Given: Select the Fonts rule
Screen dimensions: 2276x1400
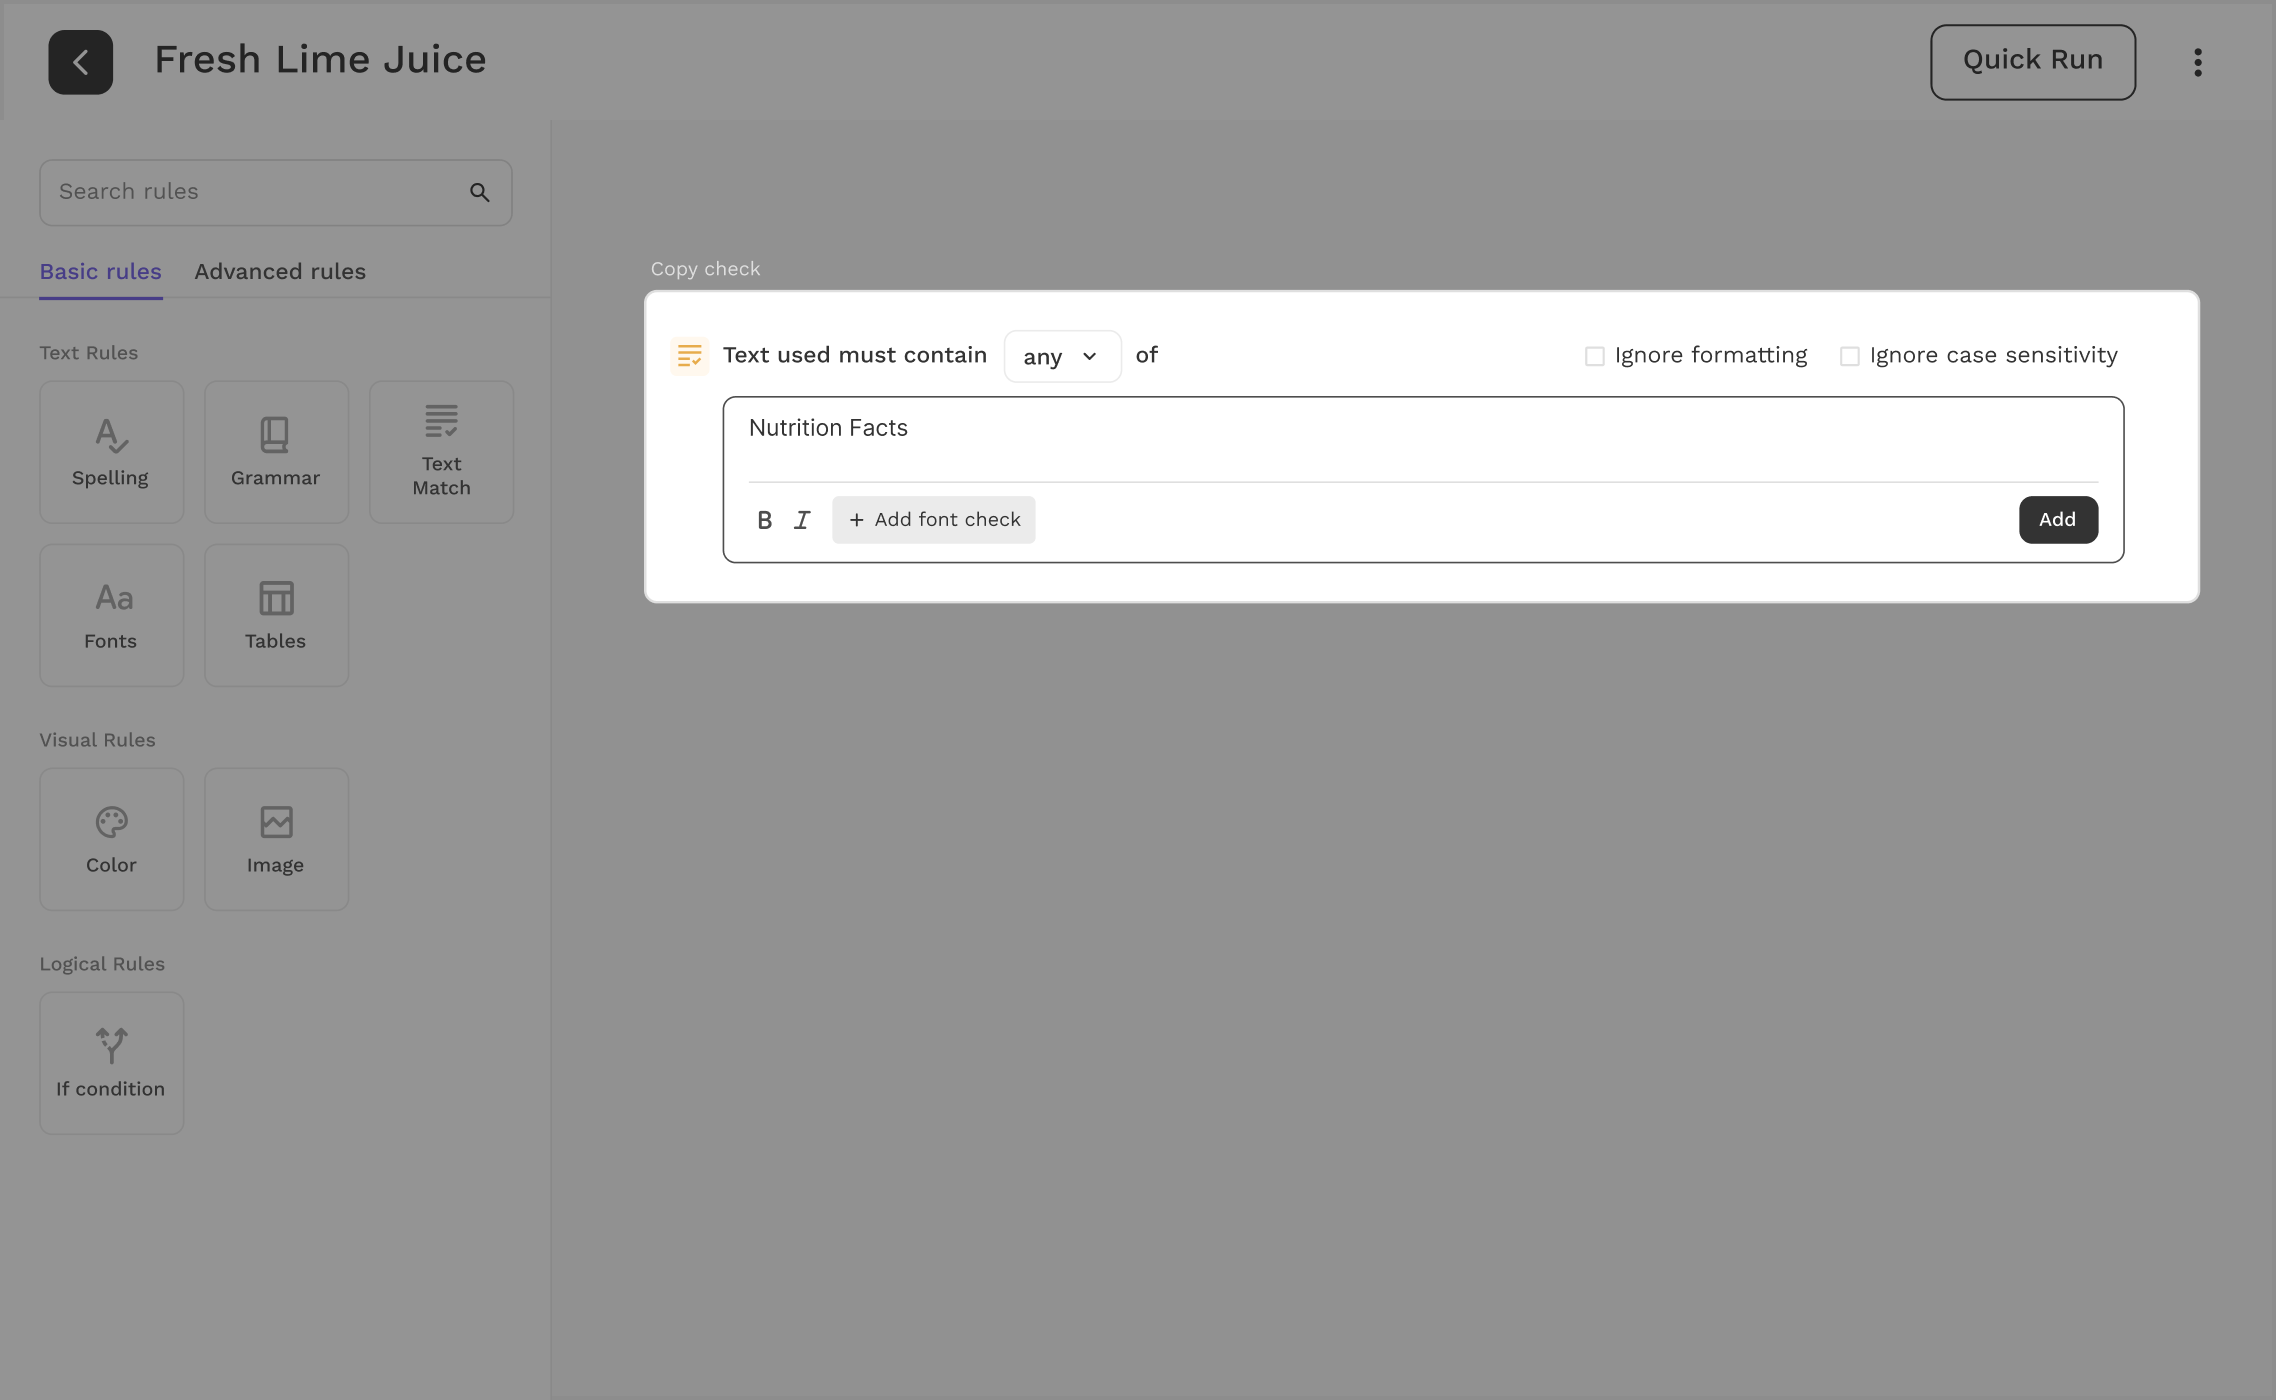Looking at the screenshot, I should pos(111,614).
